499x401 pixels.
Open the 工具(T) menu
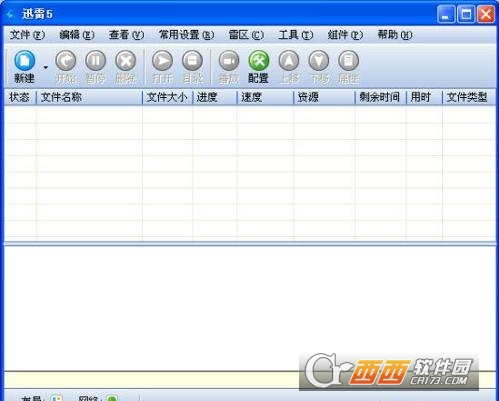tap(296, 35)
